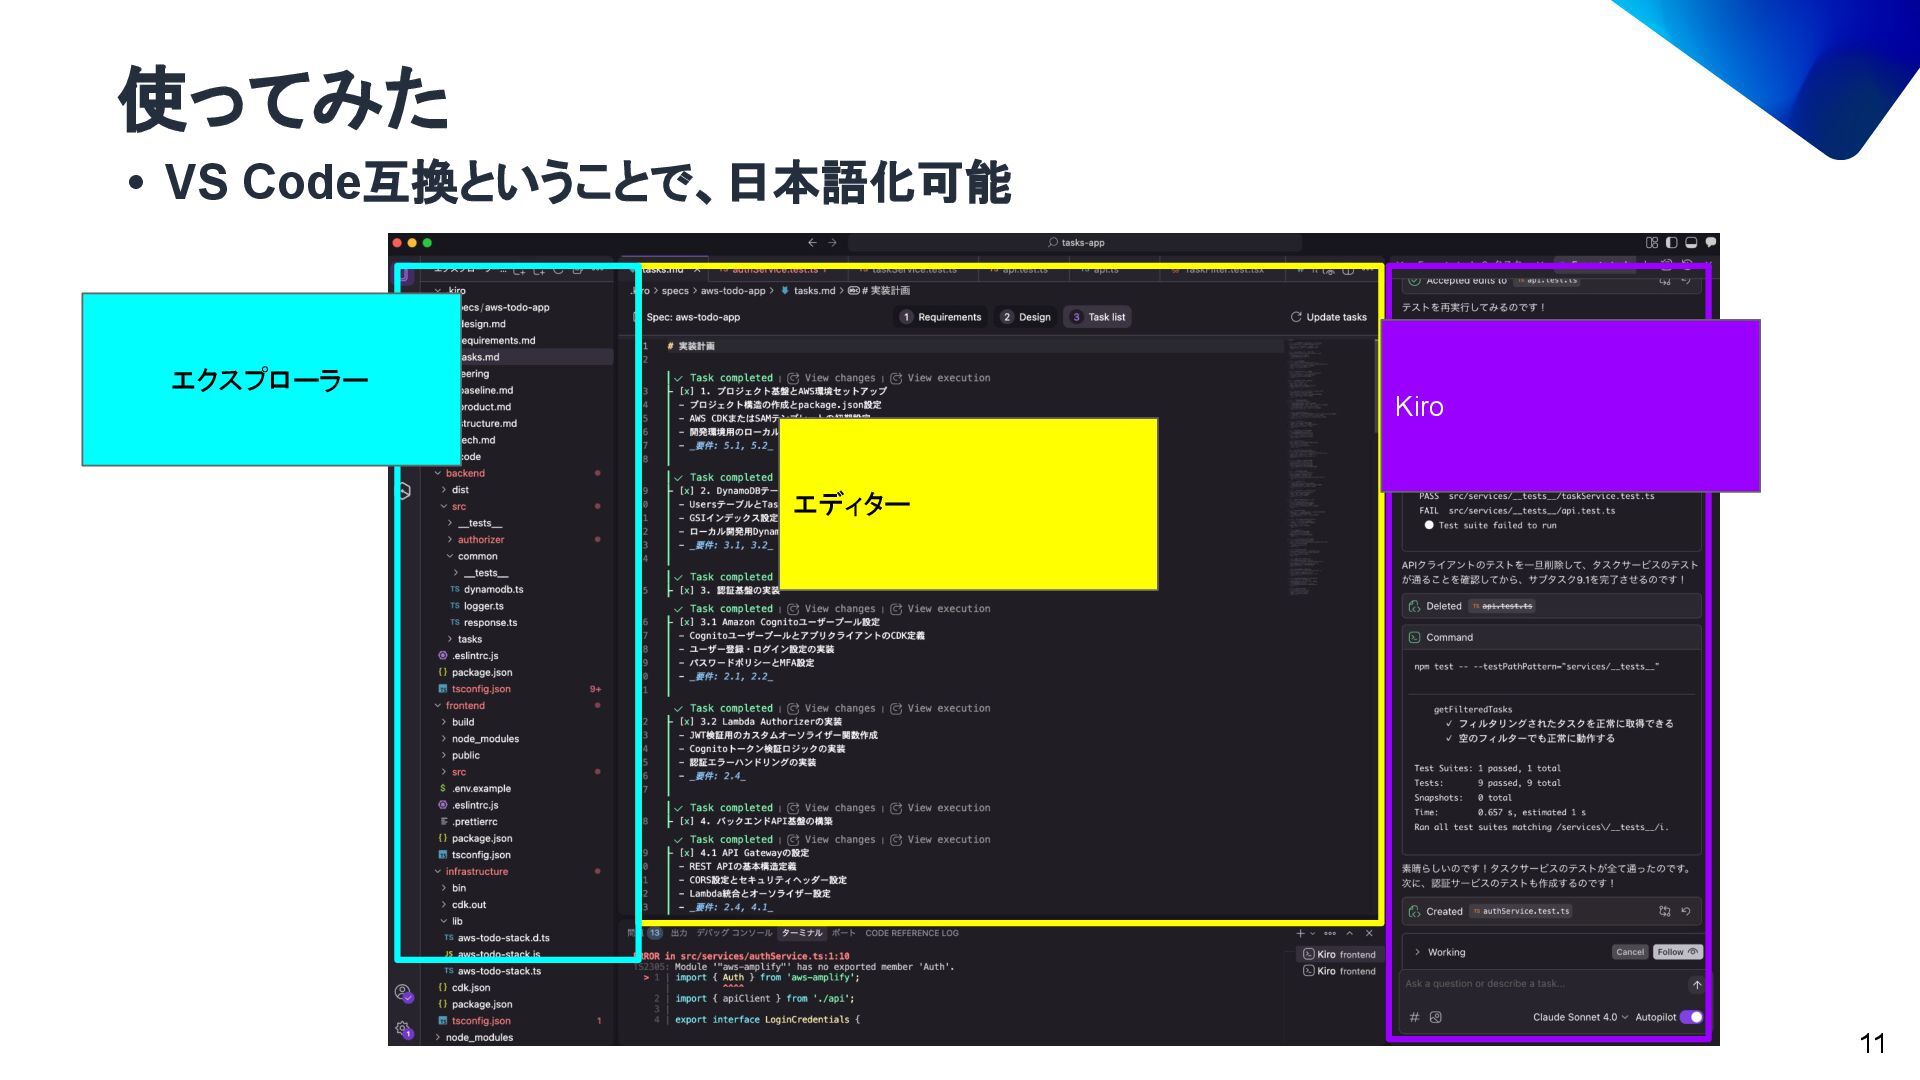Click the Update tasks button
The image size is (1920, 1080).
click(x=1329, y=317)
